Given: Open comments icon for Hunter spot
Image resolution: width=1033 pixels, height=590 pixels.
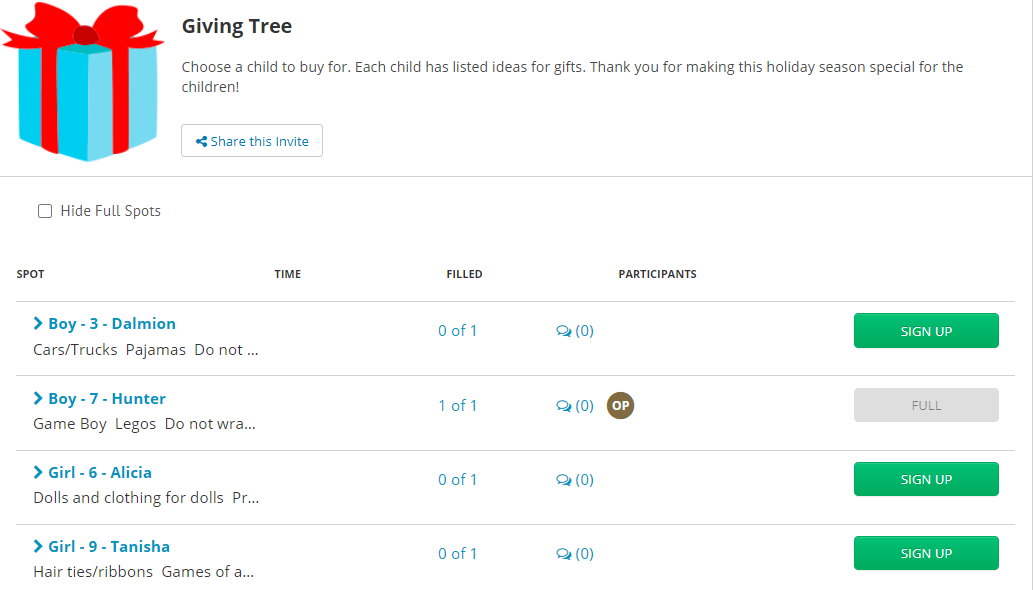Looking at the screenshot, I should pyautogui.click(x=564, y=406).
